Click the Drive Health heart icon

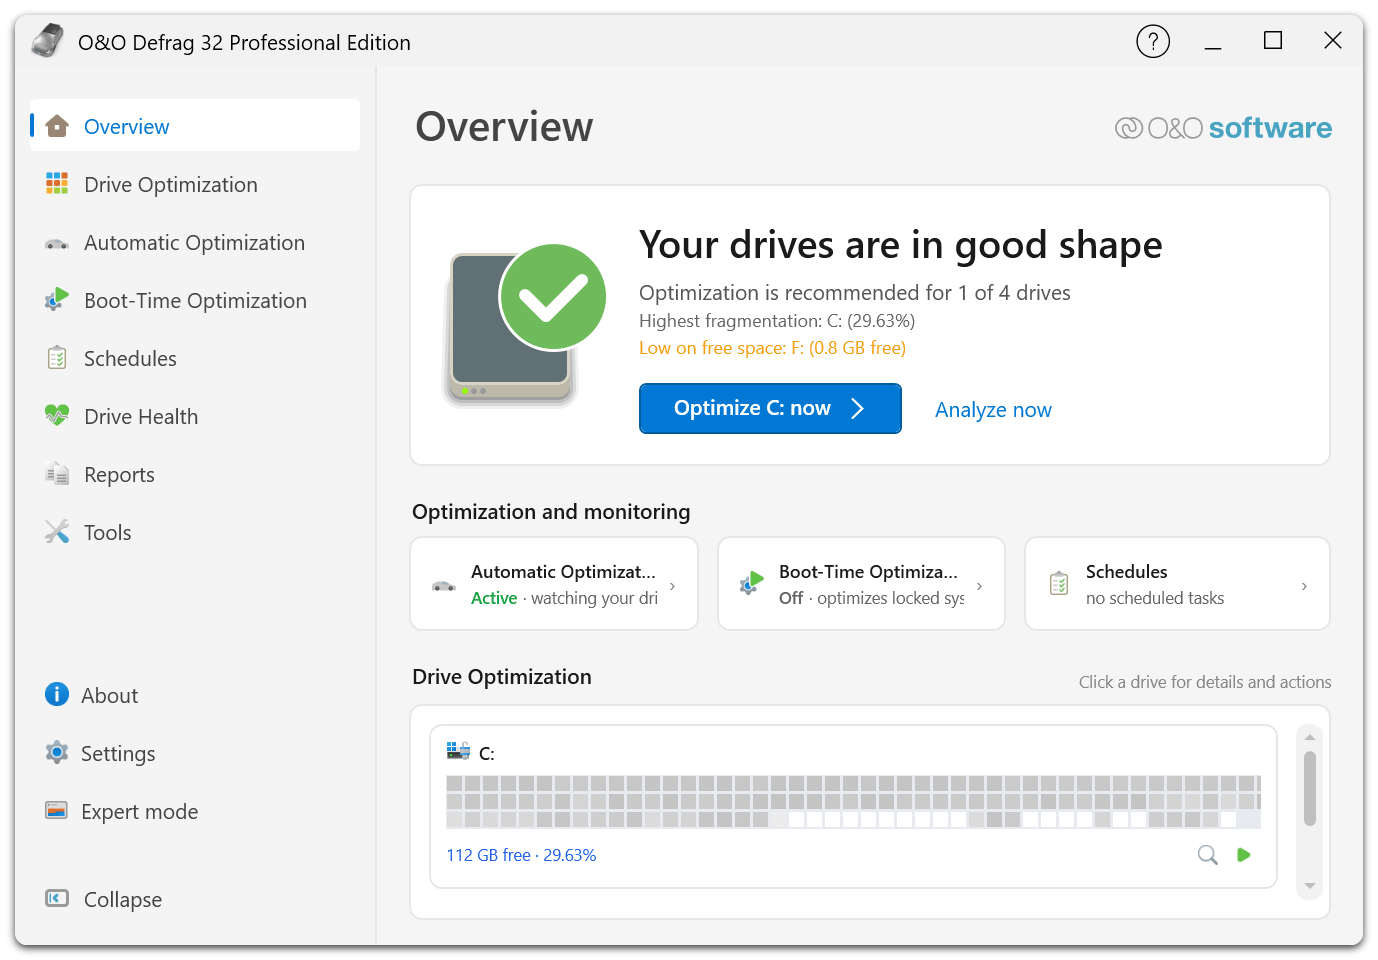(x=57, y=415)
